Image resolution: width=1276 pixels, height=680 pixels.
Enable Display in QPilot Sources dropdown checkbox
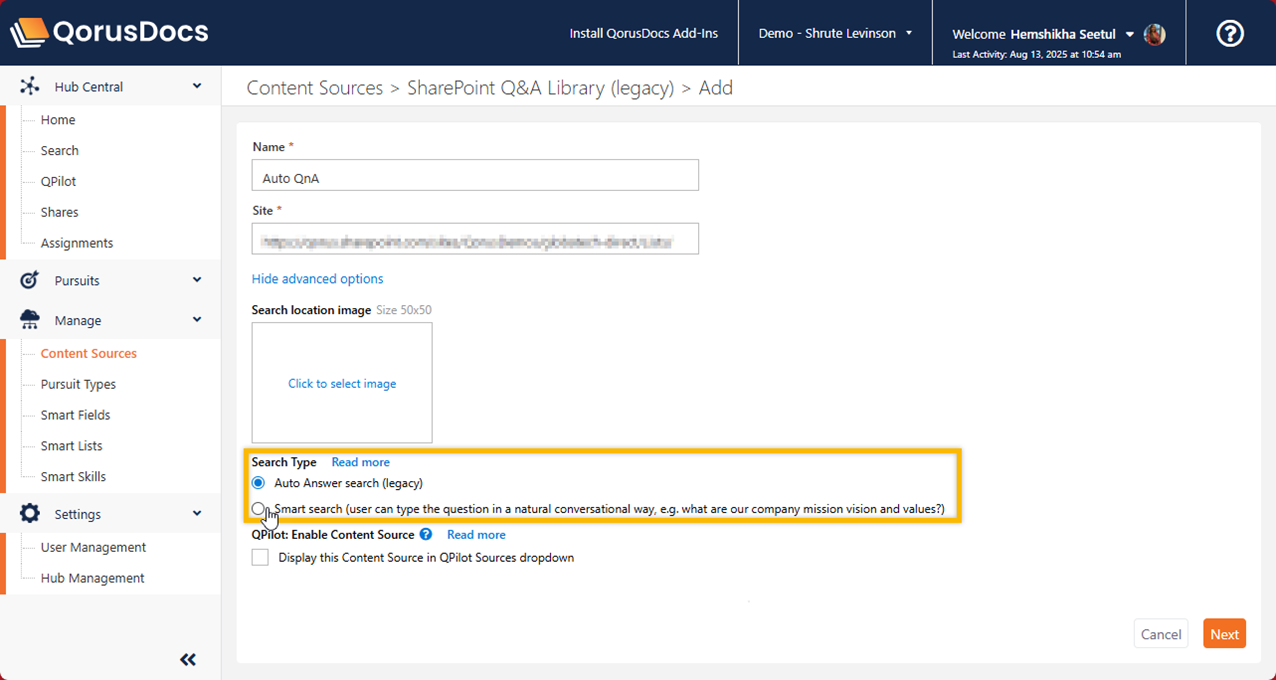click(x=260, y=558)
